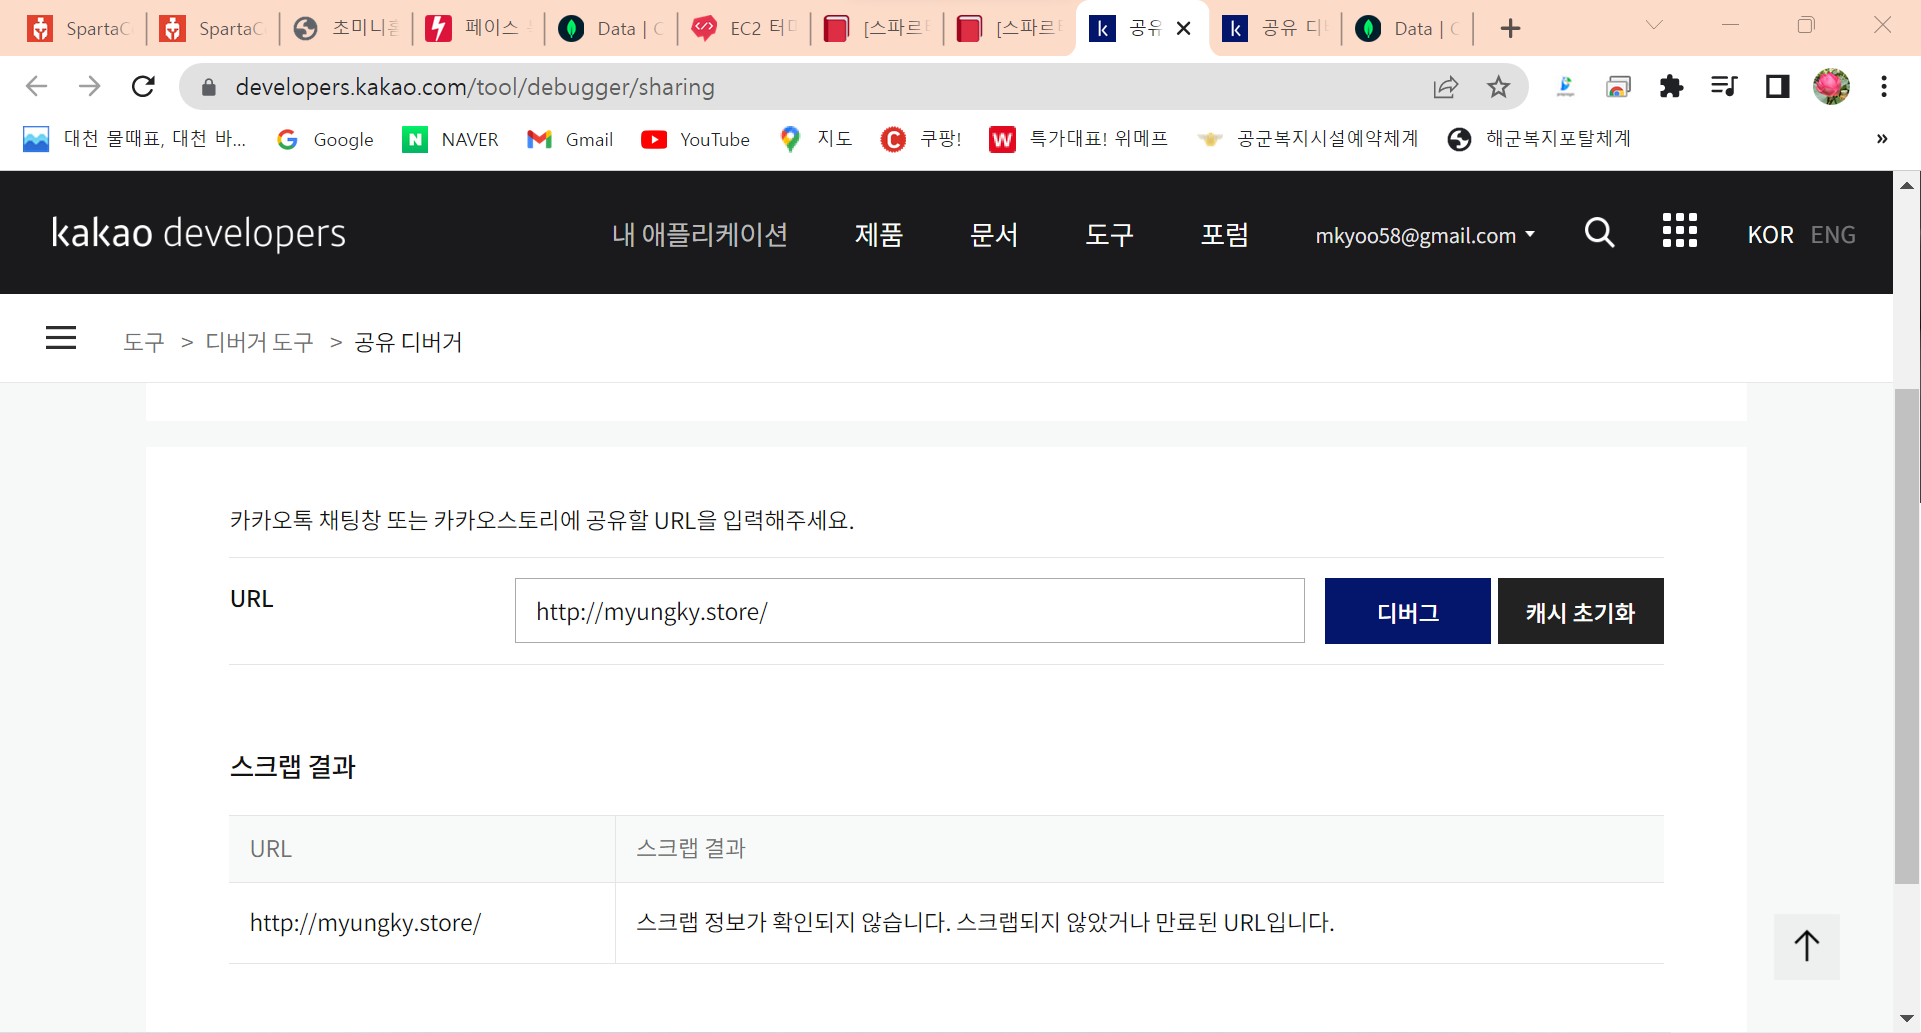Click the 공유 디버거 breadcrumb
Image resolution: width=1921 pixels, height=1033 pixels.
[408, 342]
